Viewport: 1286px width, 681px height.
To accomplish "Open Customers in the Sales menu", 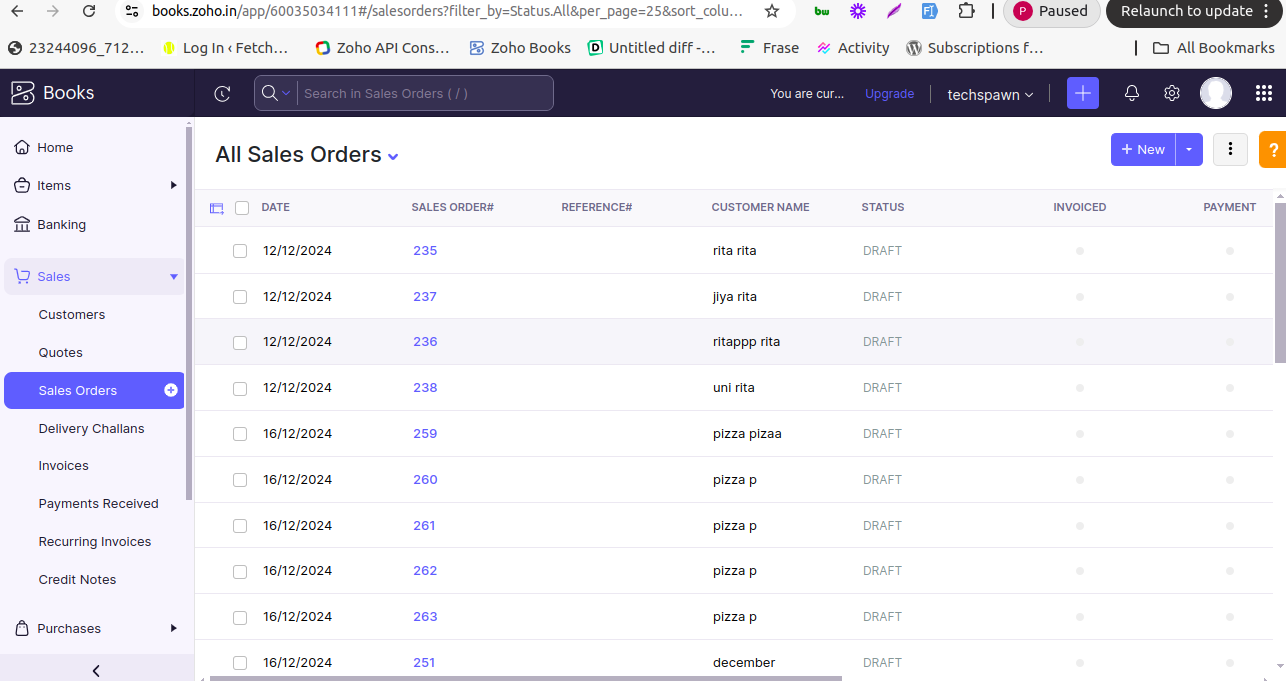I will 71,315.
